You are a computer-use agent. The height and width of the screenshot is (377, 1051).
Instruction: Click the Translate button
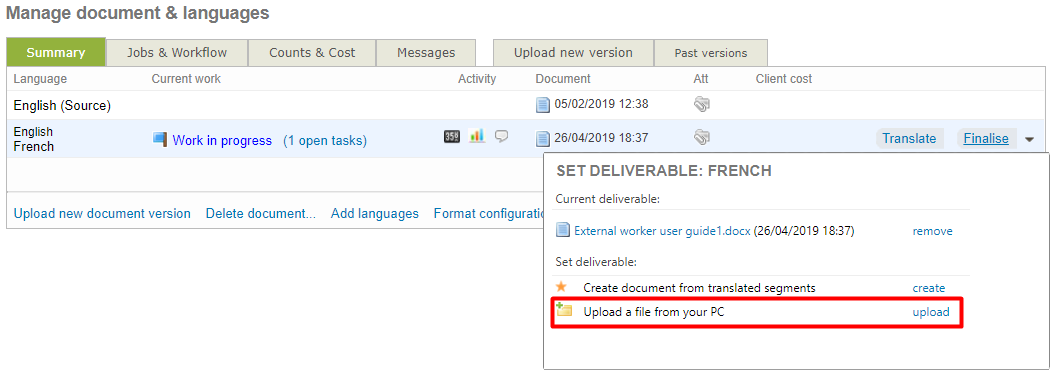point(909,139)
